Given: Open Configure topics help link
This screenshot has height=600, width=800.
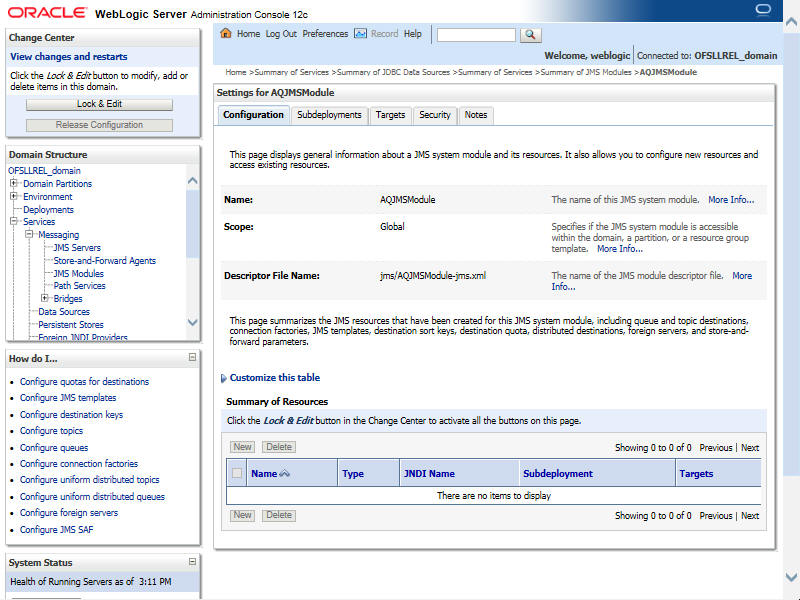Looking at the screenshot, I should click(52, 431).
